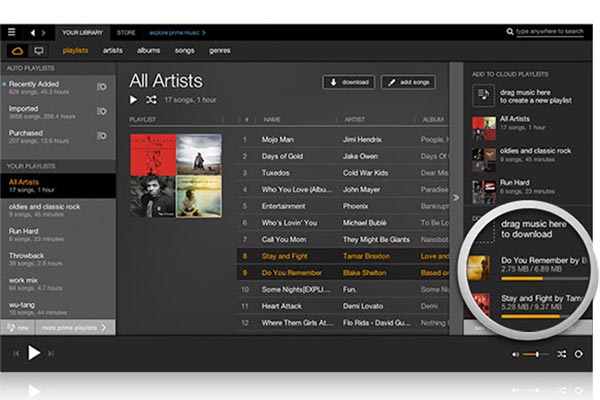The image size is (600, 400).
Task: Select the song Mojo Man
Action: [x=278, y=140]
